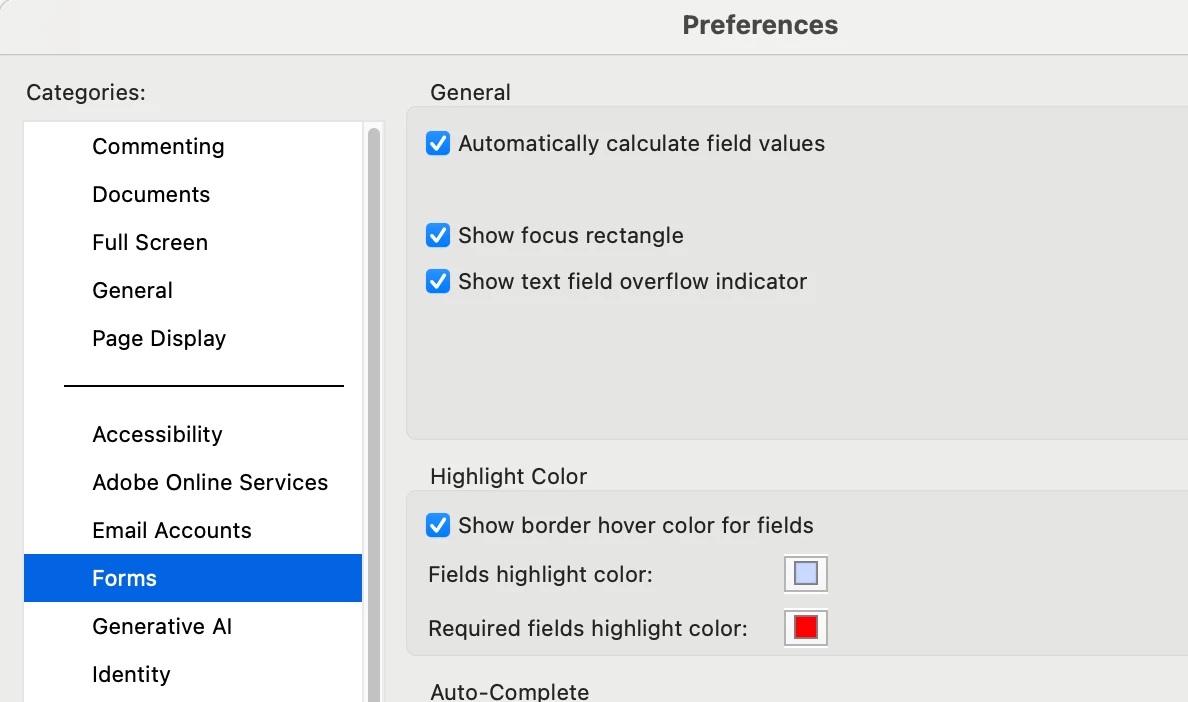
Task: Open the Required fields highlight color swatch
Action: (x=805, y=628)
